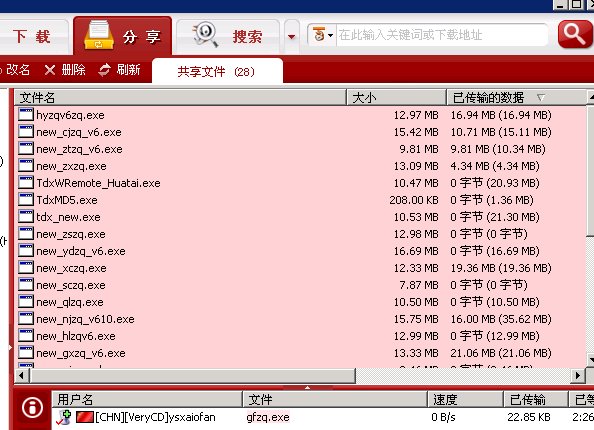The width and height of the screenshot is (594, 430).
Task: Click the 16.00 MB (35.62 MB) transfer cell
Action: click(501, 319)
